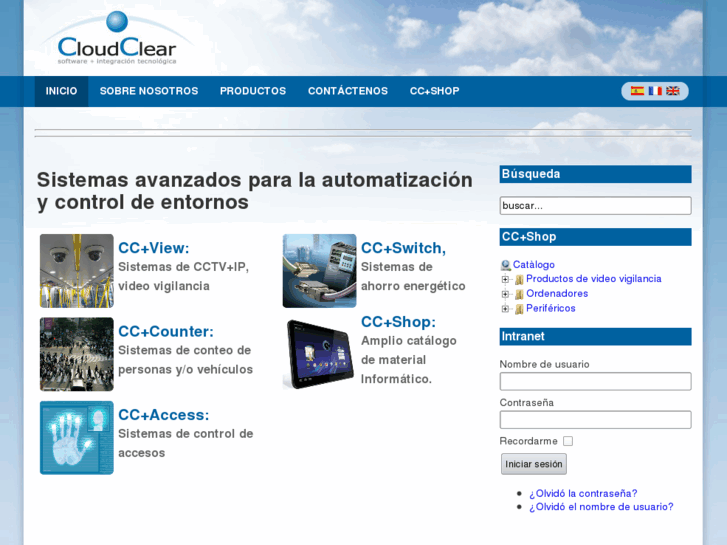Viewport: 727px width, 545px height.
Task: Click 'Sistemas de ahorro energético' text
Action: point(413,277)
